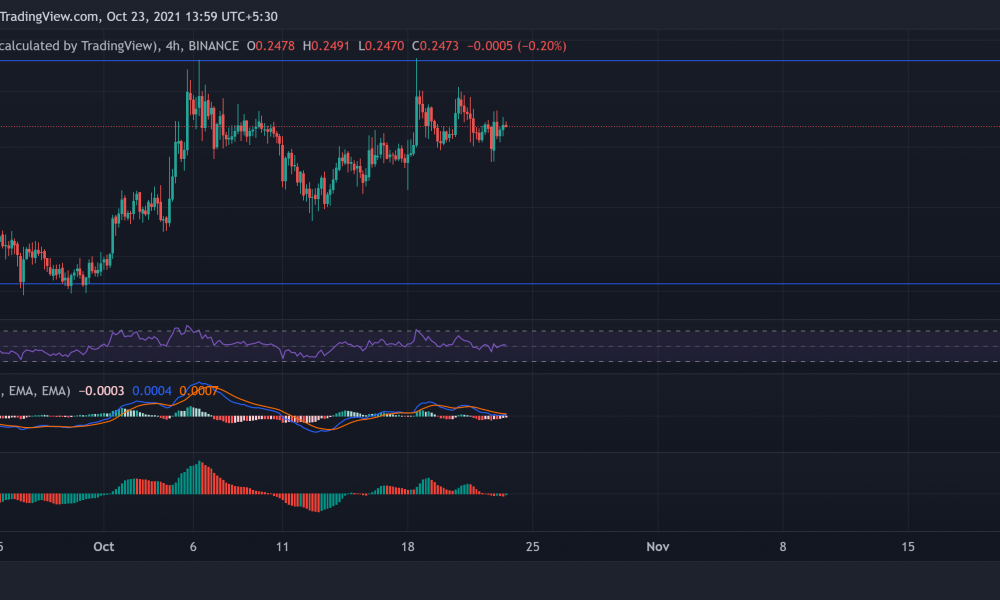Click the open value O0.2478

point(271,46)
